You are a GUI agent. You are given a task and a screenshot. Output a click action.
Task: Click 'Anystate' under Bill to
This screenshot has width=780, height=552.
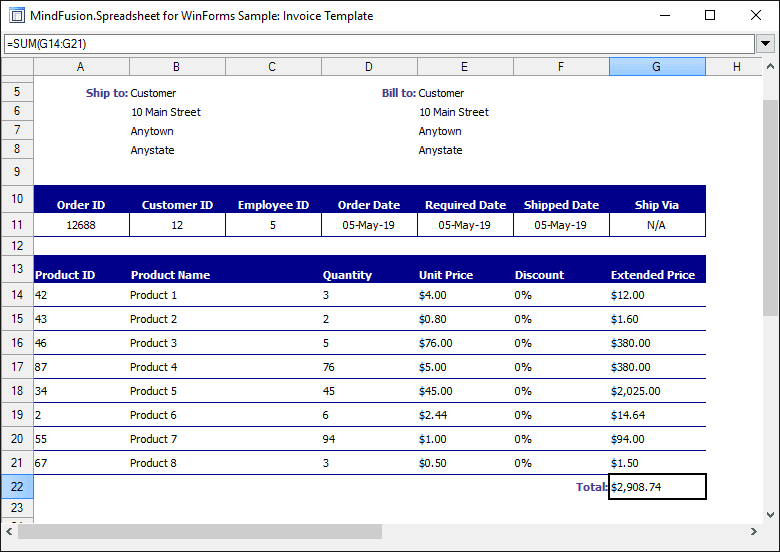(440, 150)
